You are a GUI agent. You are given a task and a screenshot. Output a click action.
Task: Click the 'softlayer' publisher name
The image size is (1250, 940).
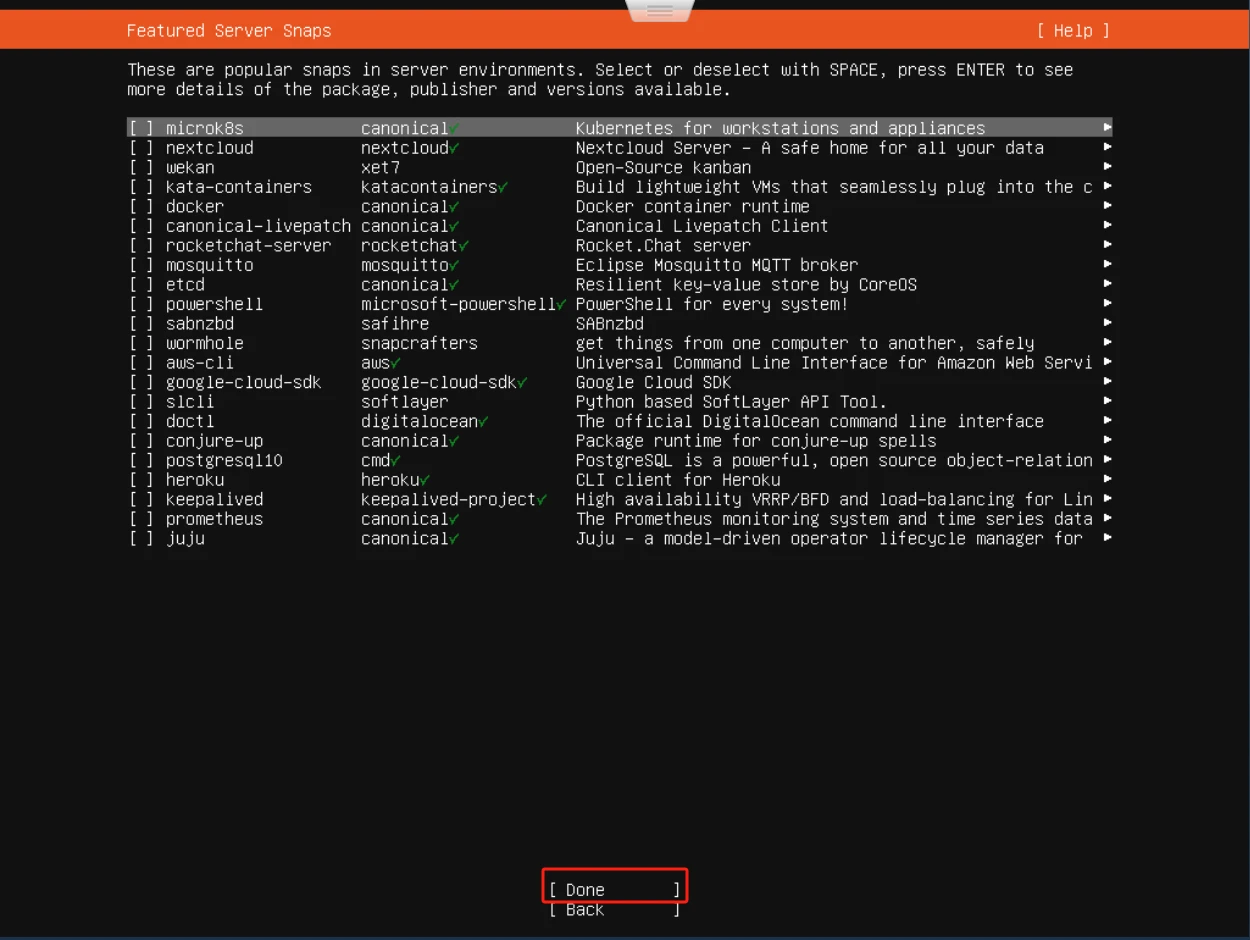pyautogui.click(x=405, y=401)
